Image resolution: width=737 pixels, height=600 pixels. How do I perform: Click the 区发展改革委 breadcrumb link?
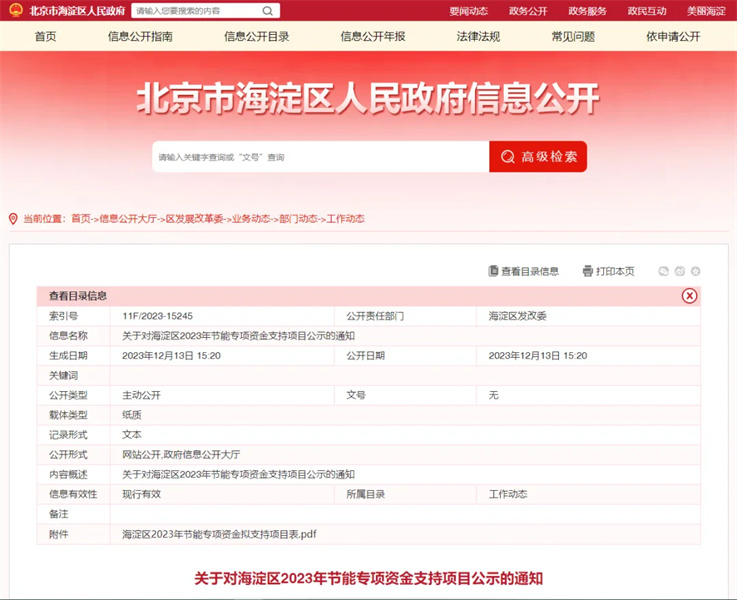[193, 218]
